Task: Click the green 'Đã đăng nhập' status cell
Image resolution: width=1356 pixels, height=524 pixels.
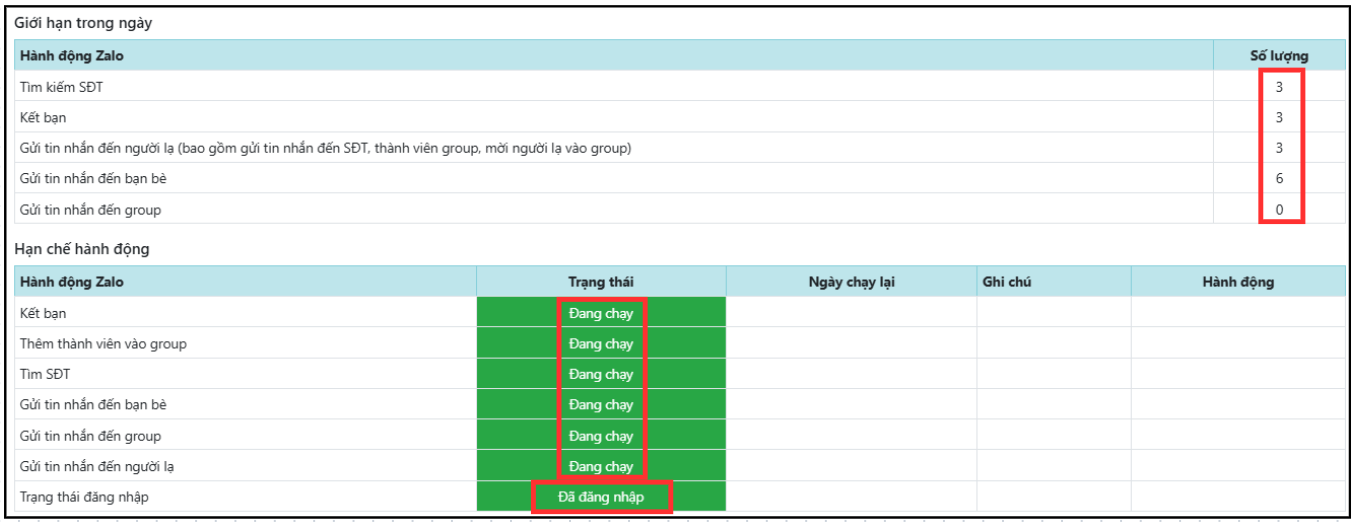Action: (x=600, y=497)
